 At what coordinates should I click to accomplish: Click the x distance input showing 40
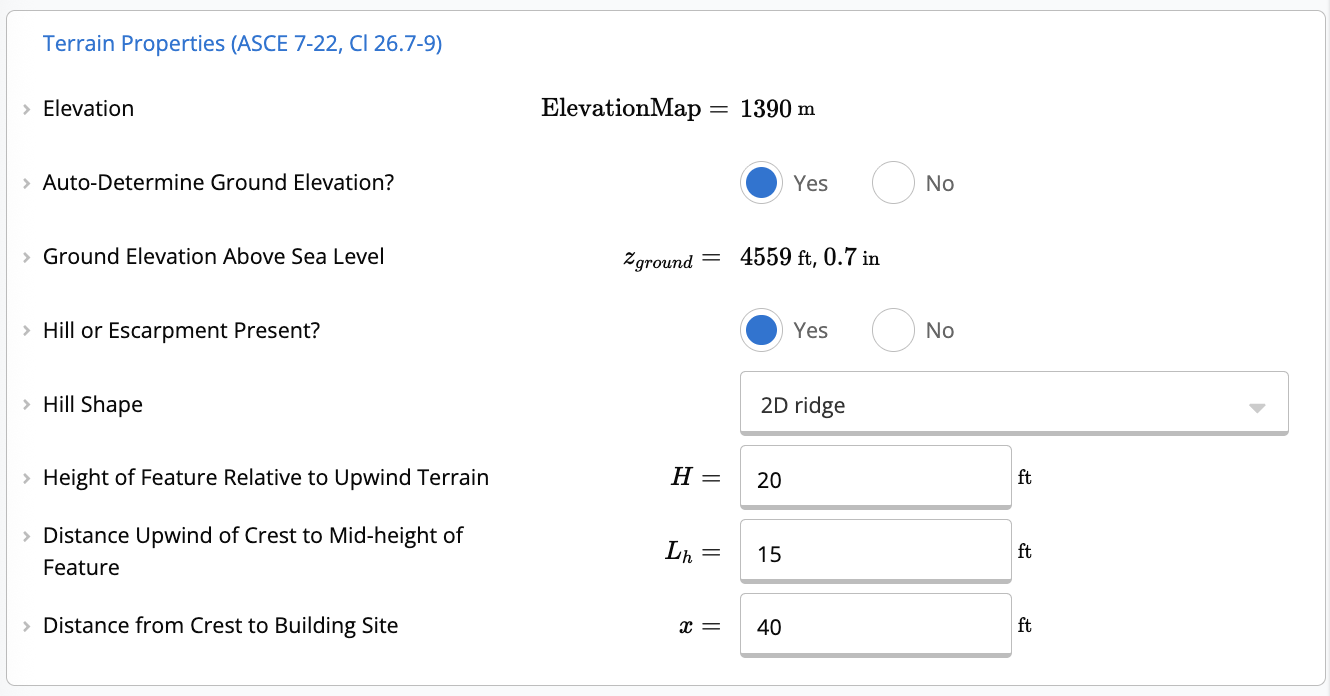point(875,625)
